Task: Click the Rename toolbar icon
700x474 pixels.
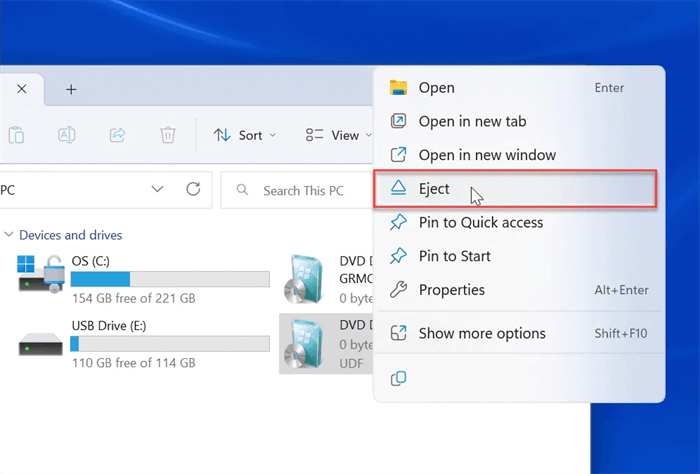Action: pyautogui.click(x=67, y=135)
